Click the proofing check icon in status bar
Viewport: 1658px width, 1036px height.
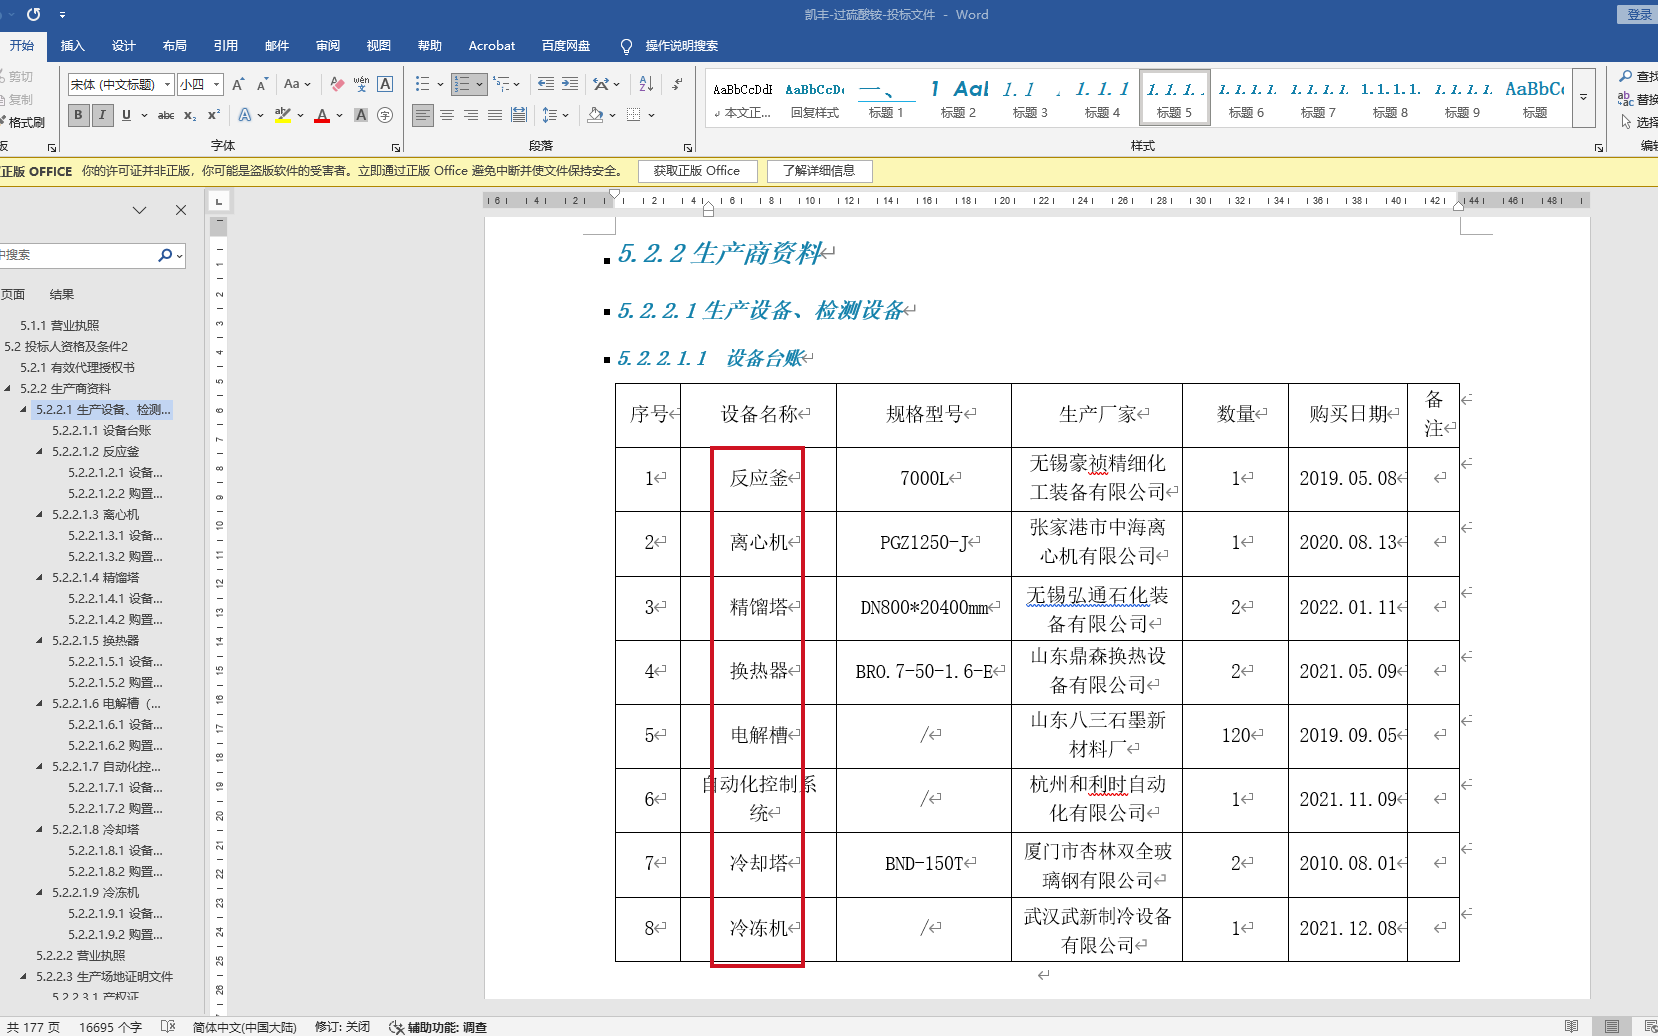(x=168, y=1027)
